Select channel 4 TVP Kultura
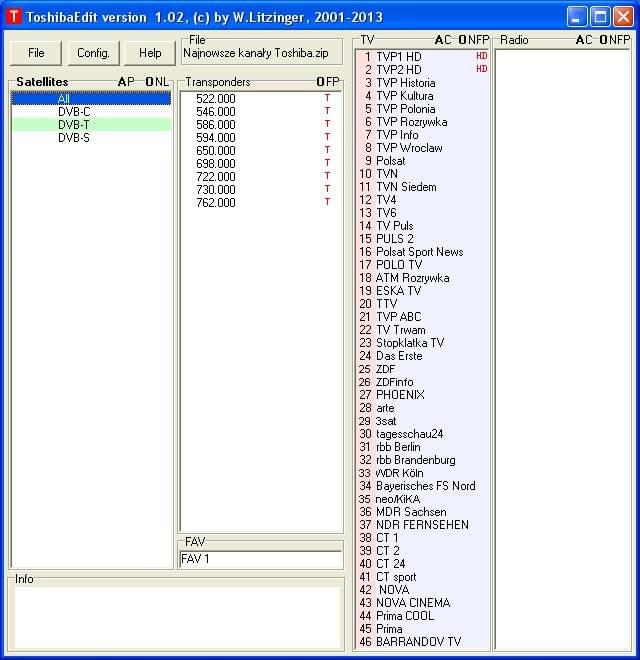The width and height of the screenshot is (640, 660). [x=422, y=96]
